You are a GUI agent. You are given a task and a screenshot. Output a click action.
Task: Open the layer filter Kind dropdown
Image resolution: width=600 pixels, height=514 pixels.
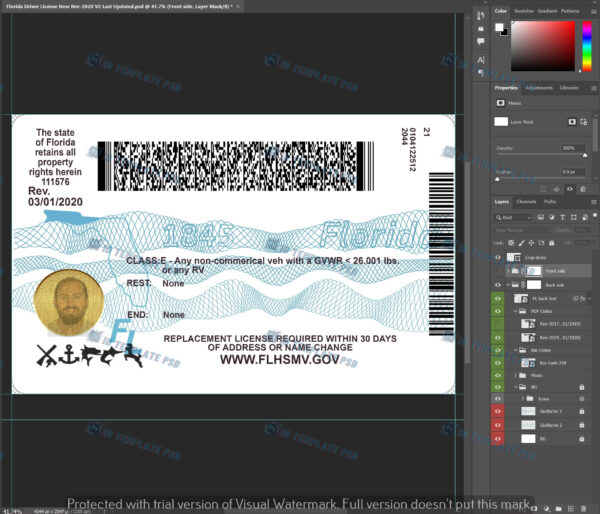pyautogui.click(x=514, y=217)
